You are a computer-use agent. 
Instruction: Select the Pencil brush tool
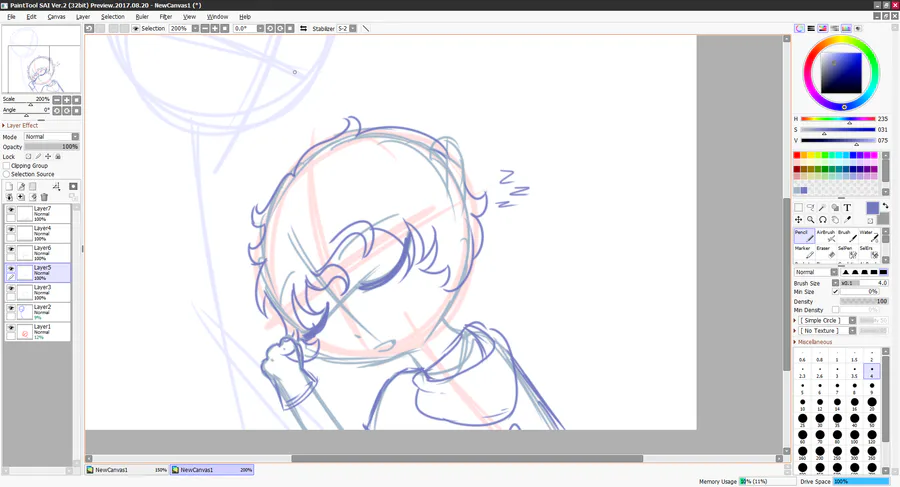tap(804, 236)
